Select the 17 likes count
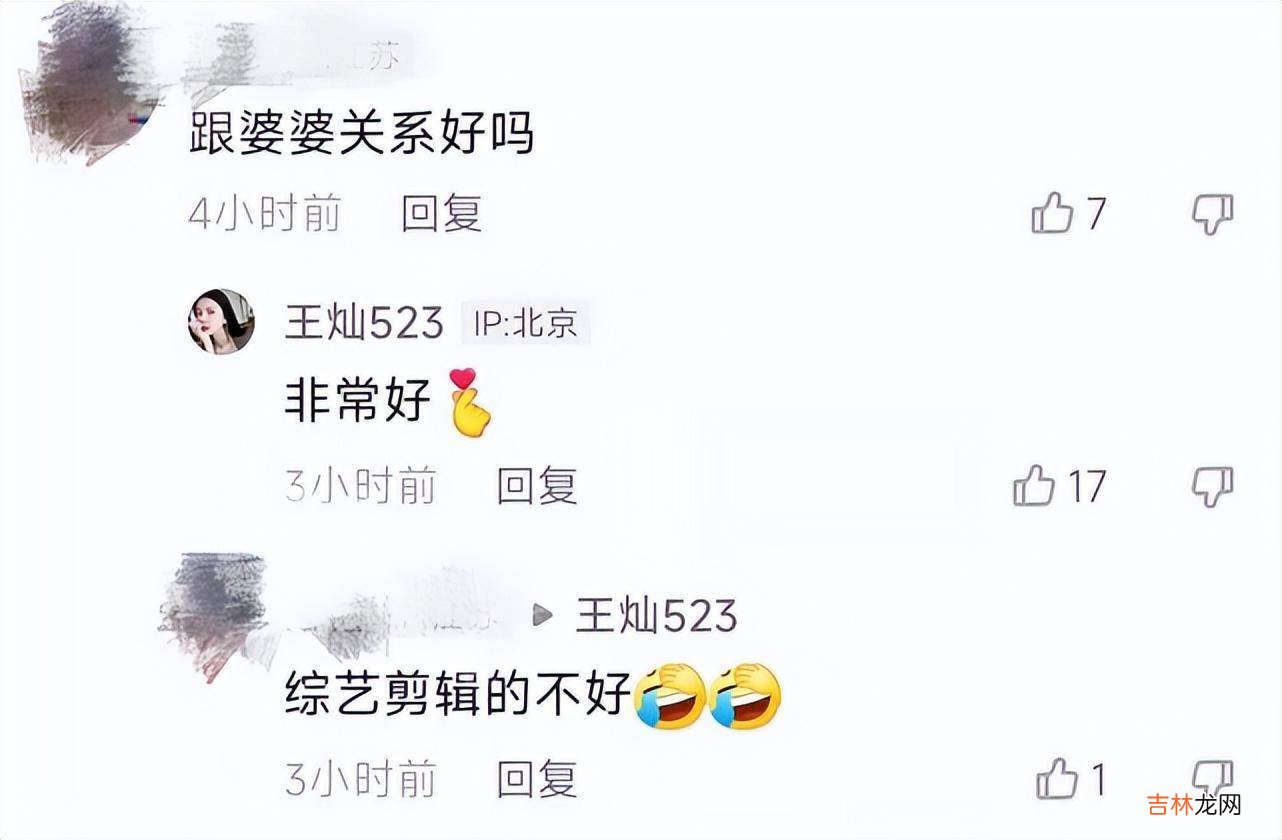The width and height of the screenshot is (1282, 840). pos(1087,486)
